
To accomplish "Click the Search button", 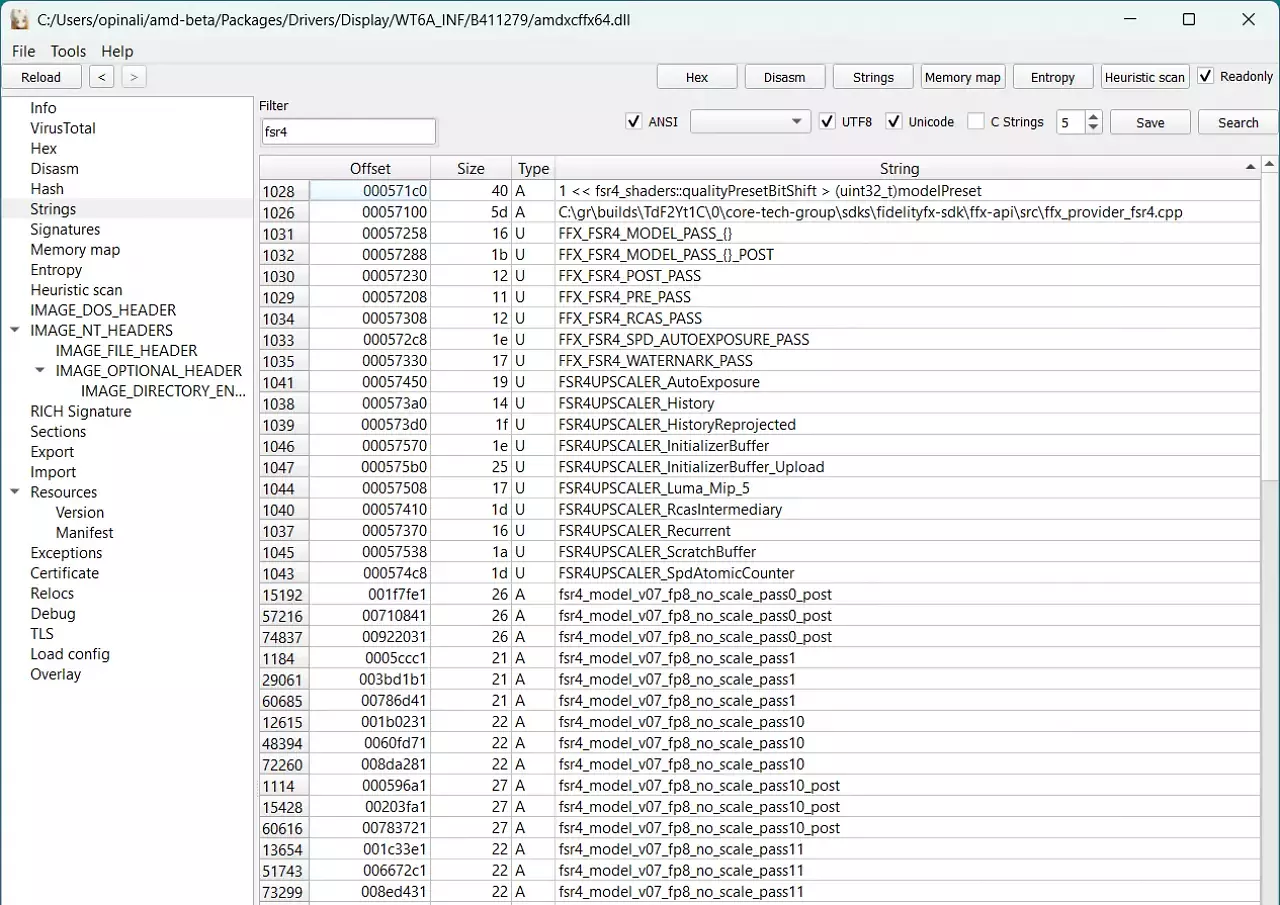I will click(1238, 122).
